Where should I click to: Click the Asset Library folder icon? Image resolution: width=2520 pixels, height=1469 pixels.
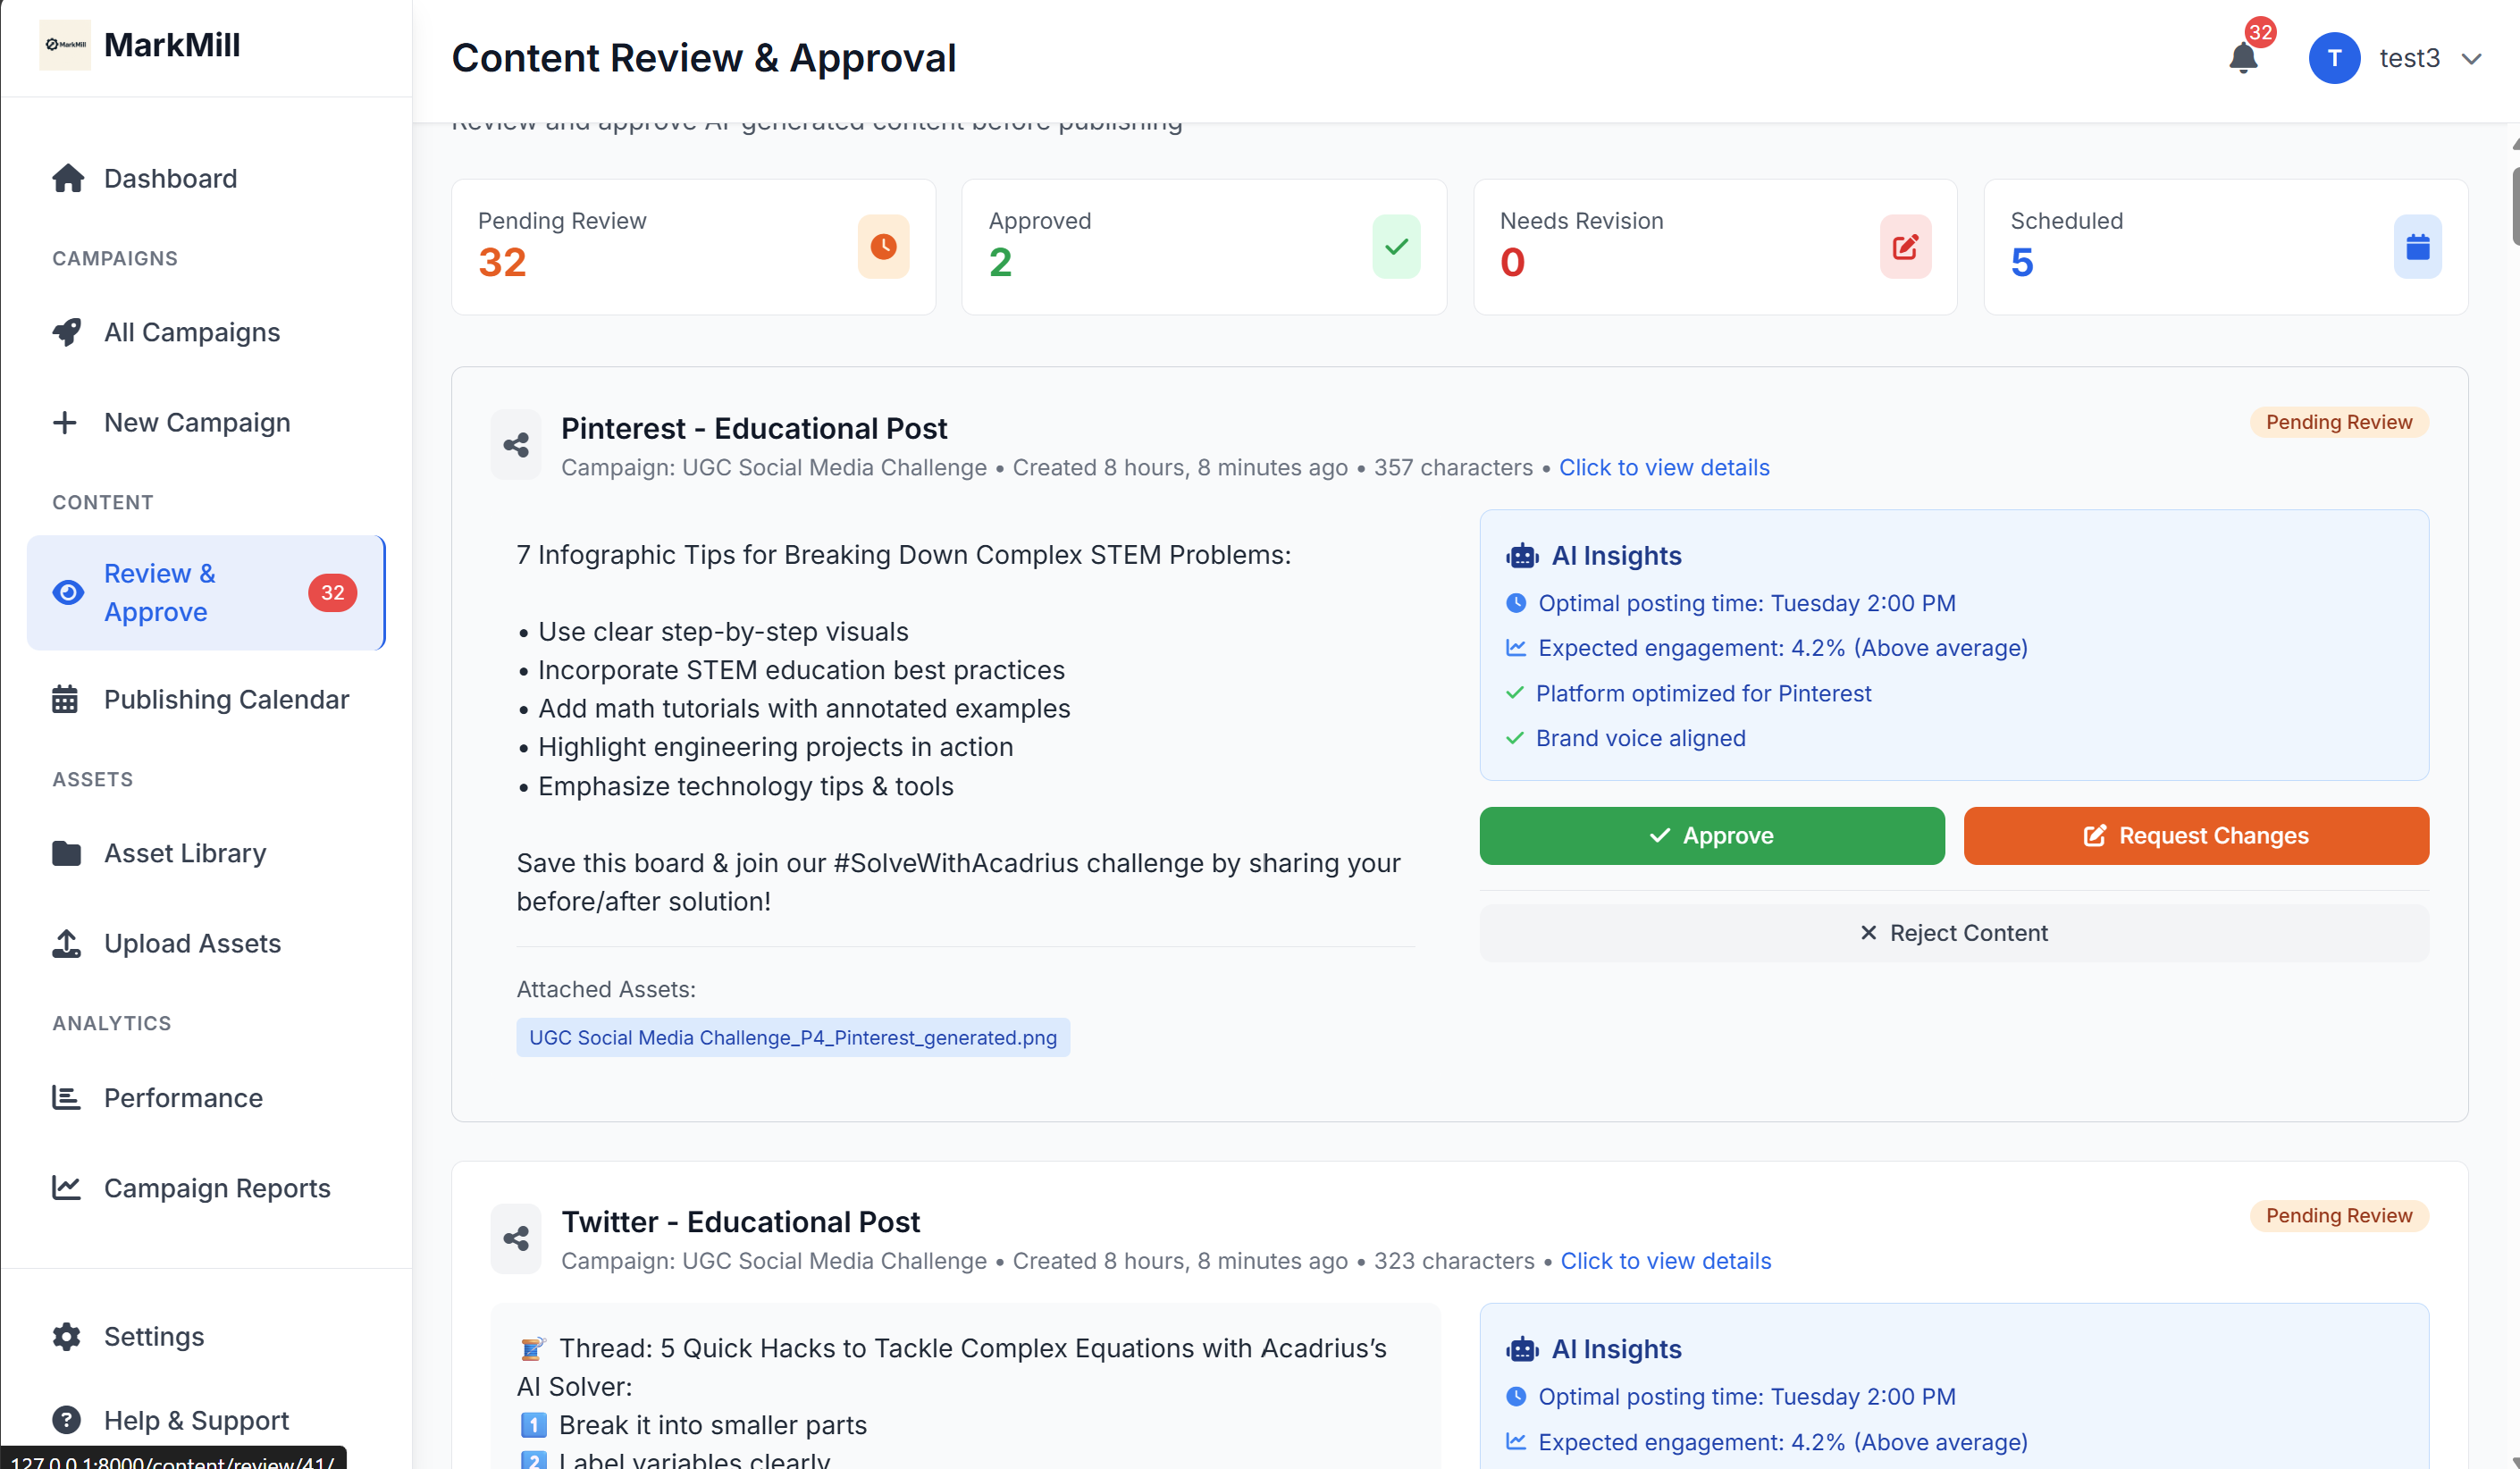(67, 853)
